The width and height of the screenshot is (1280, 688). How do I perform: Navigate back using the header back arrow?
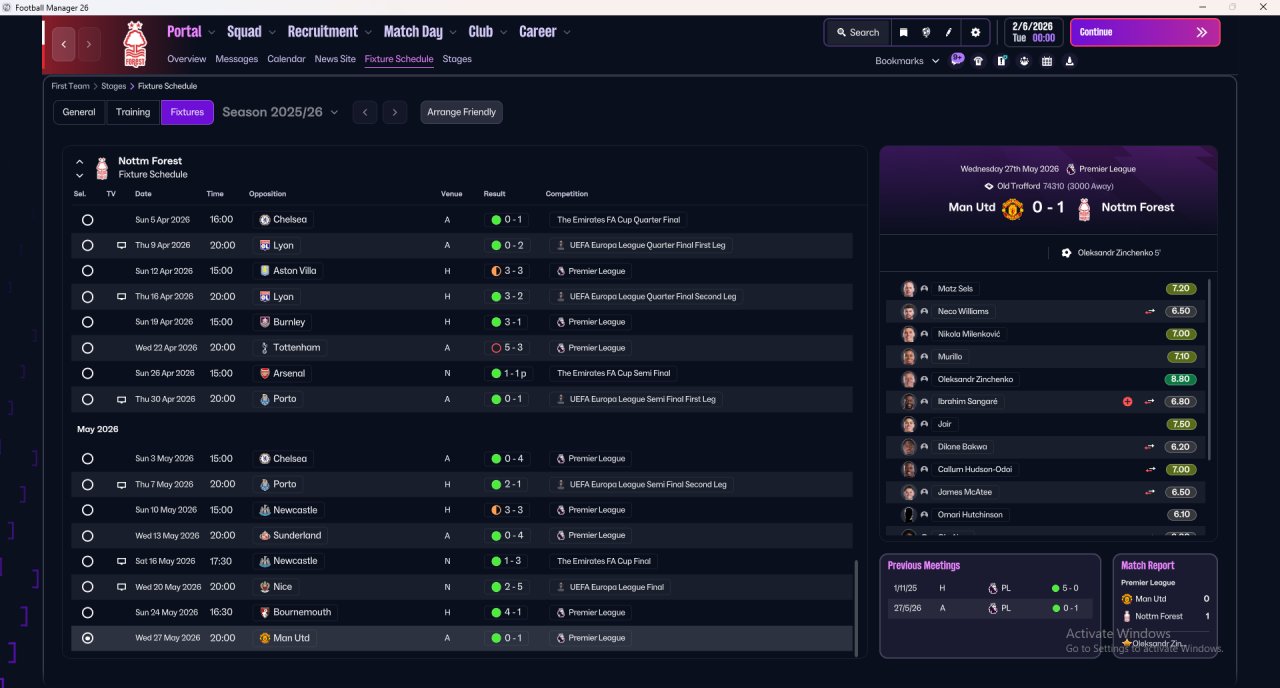65,44
